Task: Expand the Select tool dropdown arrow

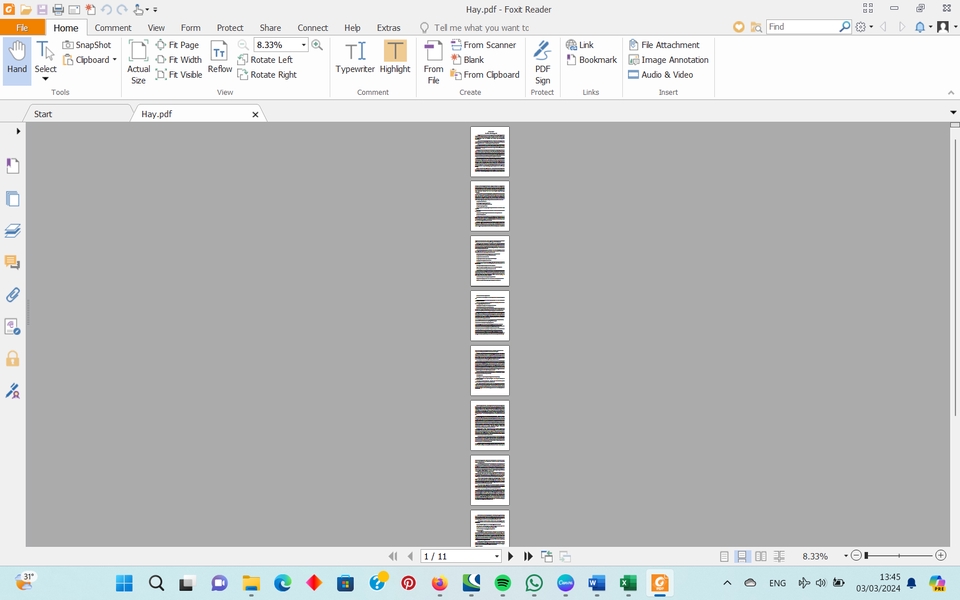Action: [45, 79]
